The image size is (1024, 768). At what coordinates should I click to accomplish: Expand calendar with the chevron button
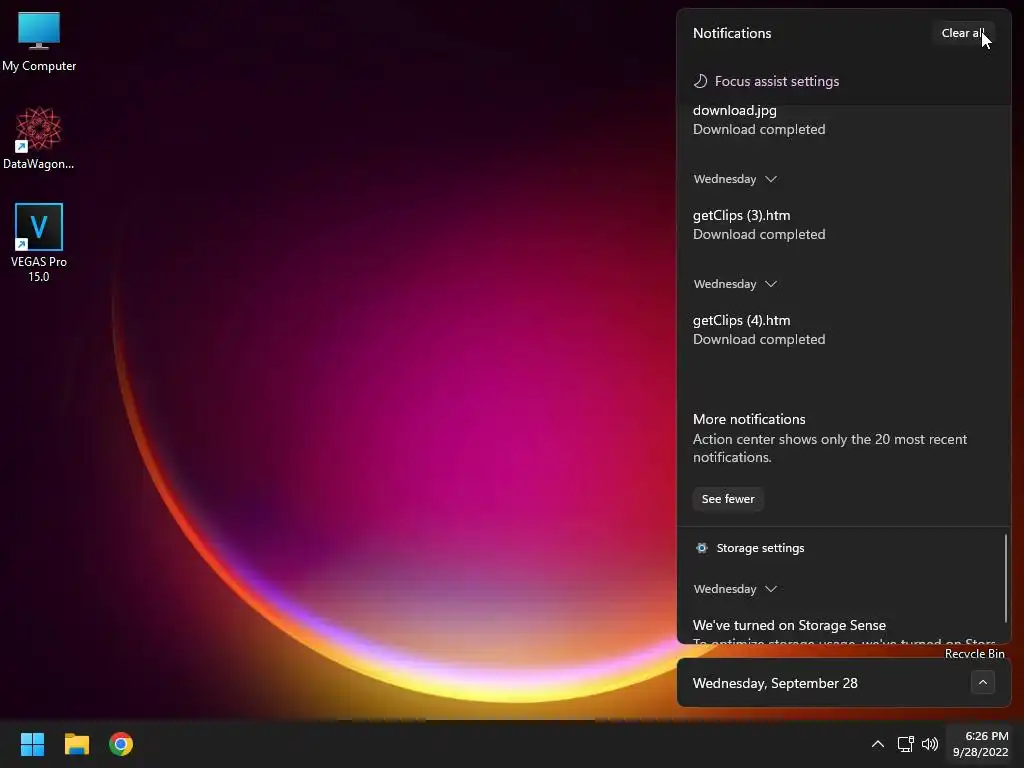pos(982,682)
